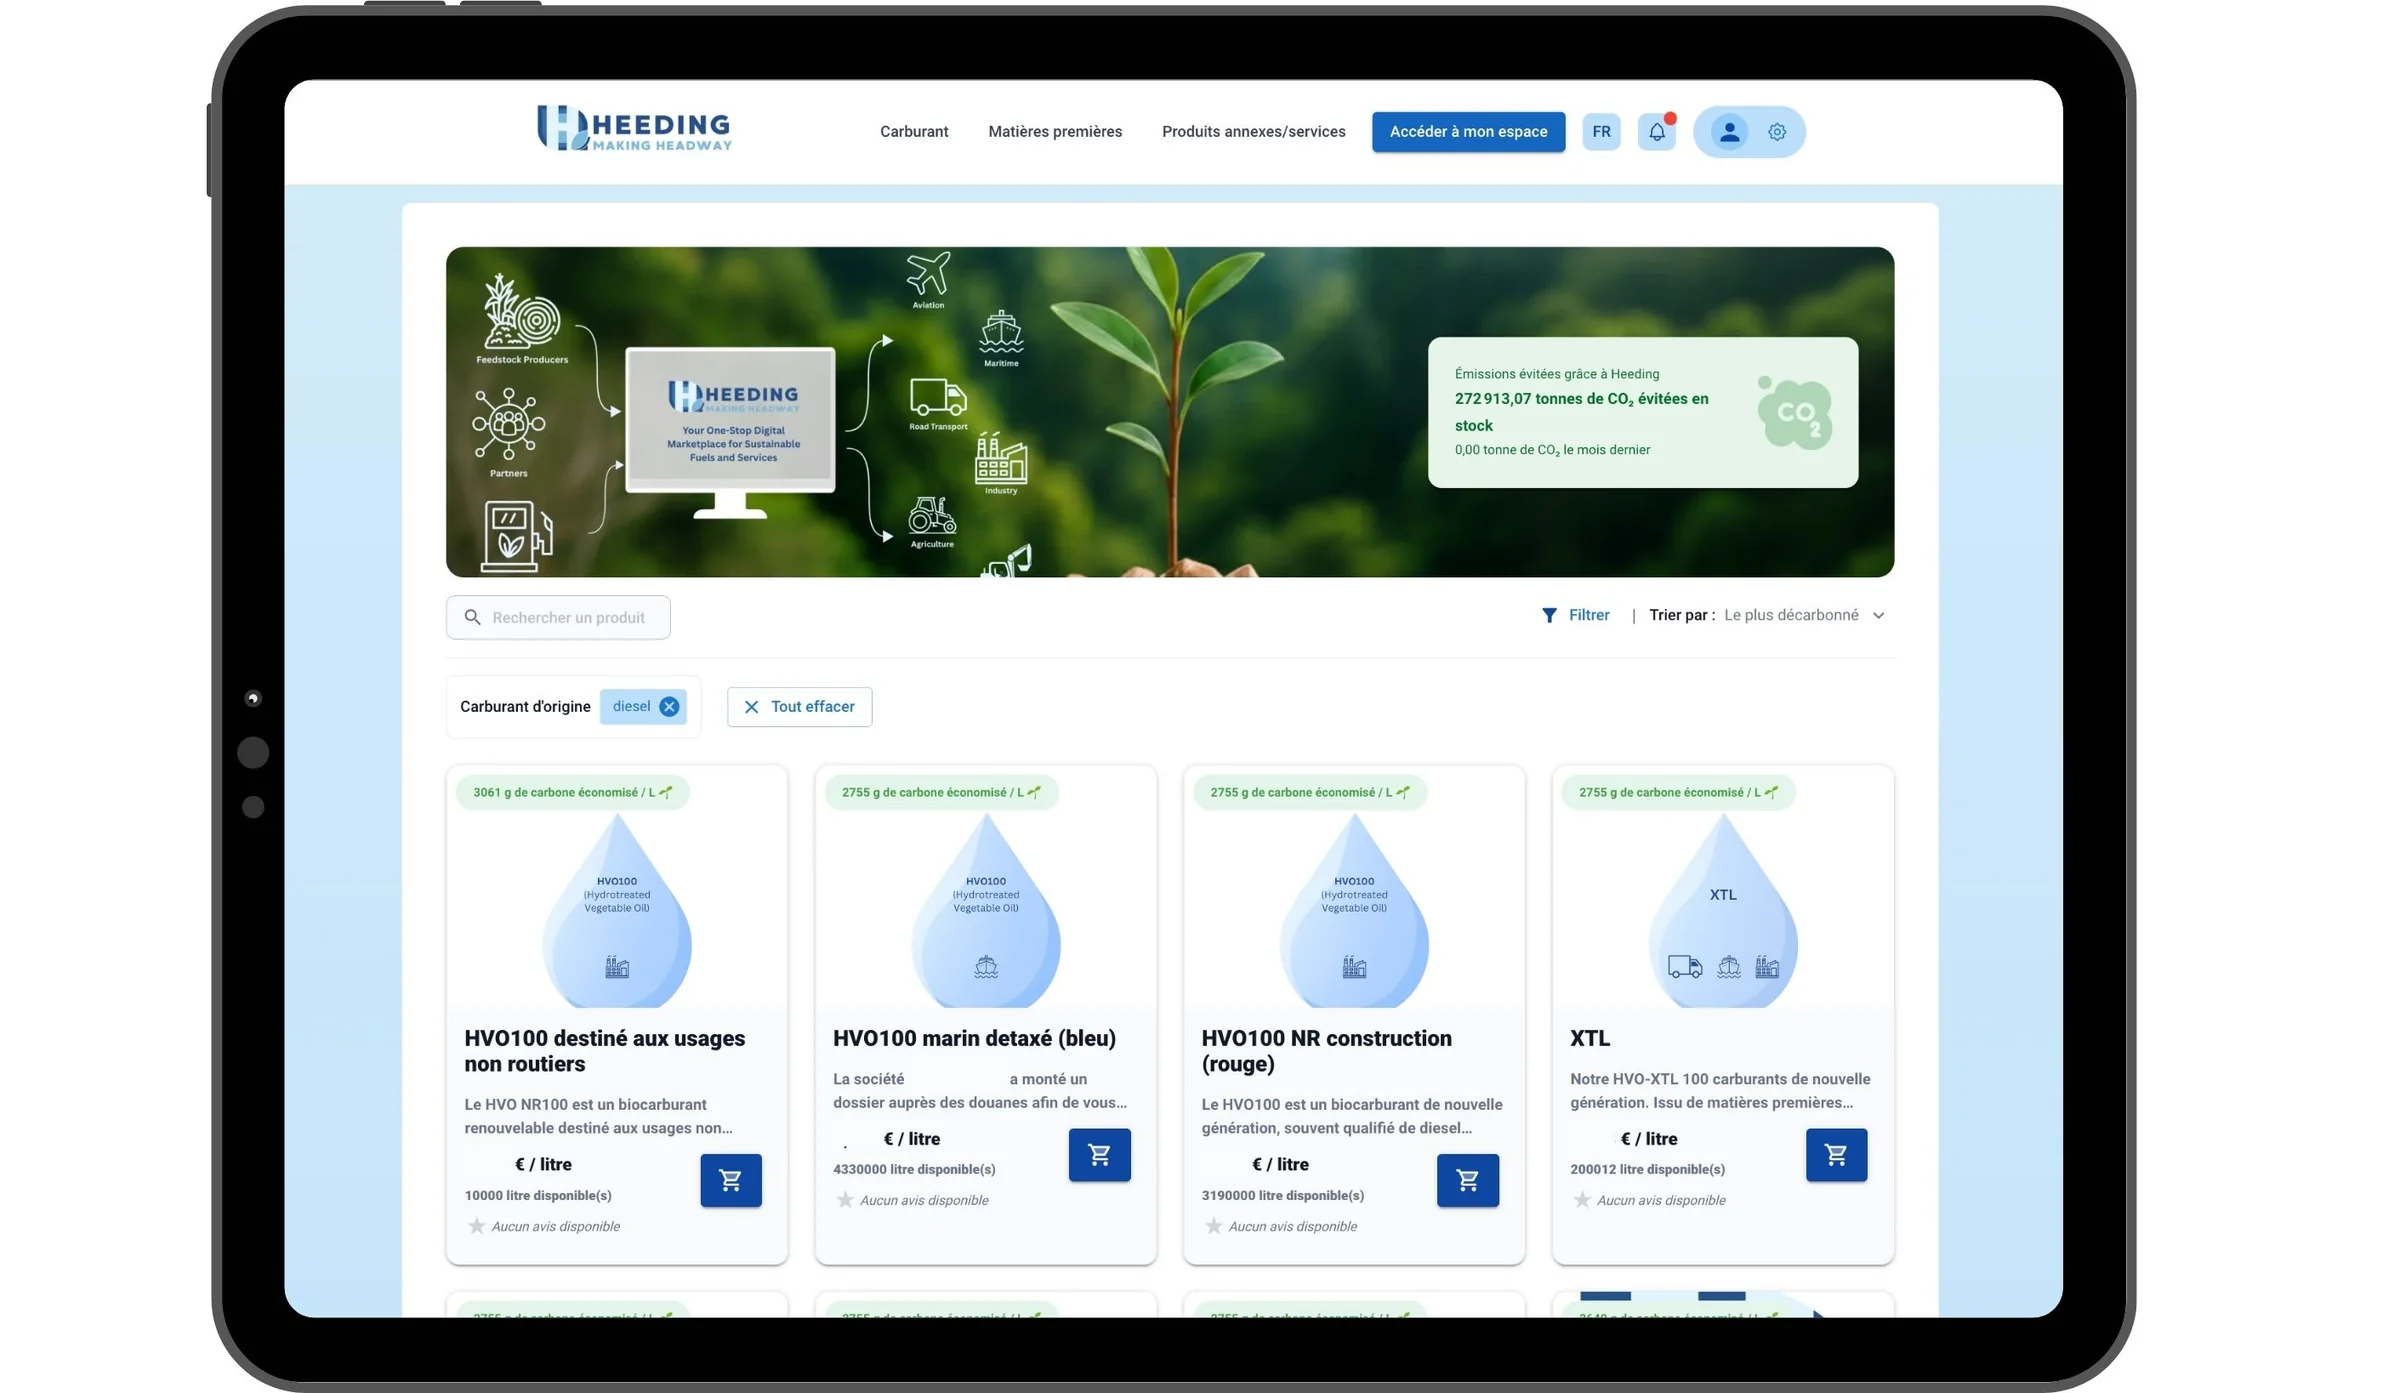
Task: Click the Heeding logo in the header
Action: click(x=634, y=128)
